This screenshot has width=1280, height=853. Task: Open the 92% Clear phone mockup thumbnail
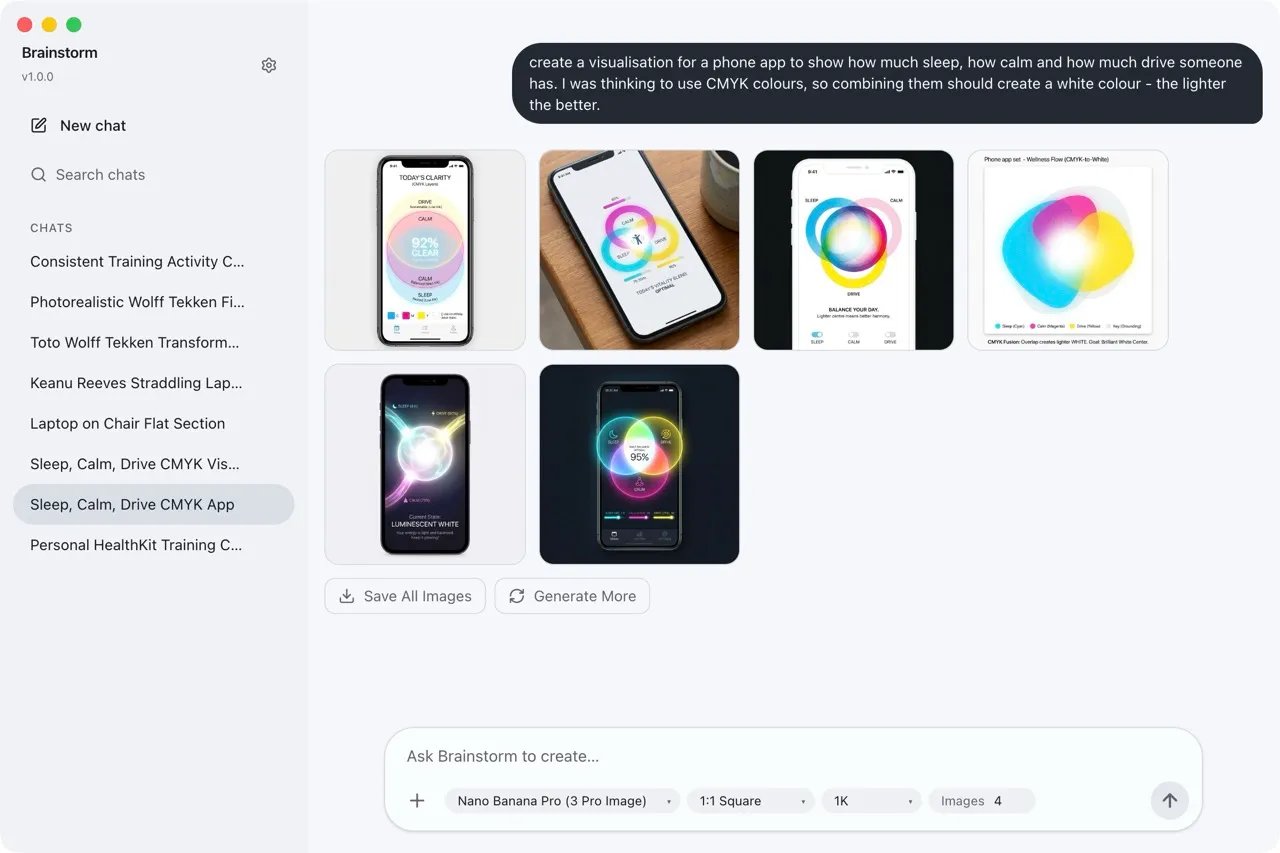(x=425, y=250)
